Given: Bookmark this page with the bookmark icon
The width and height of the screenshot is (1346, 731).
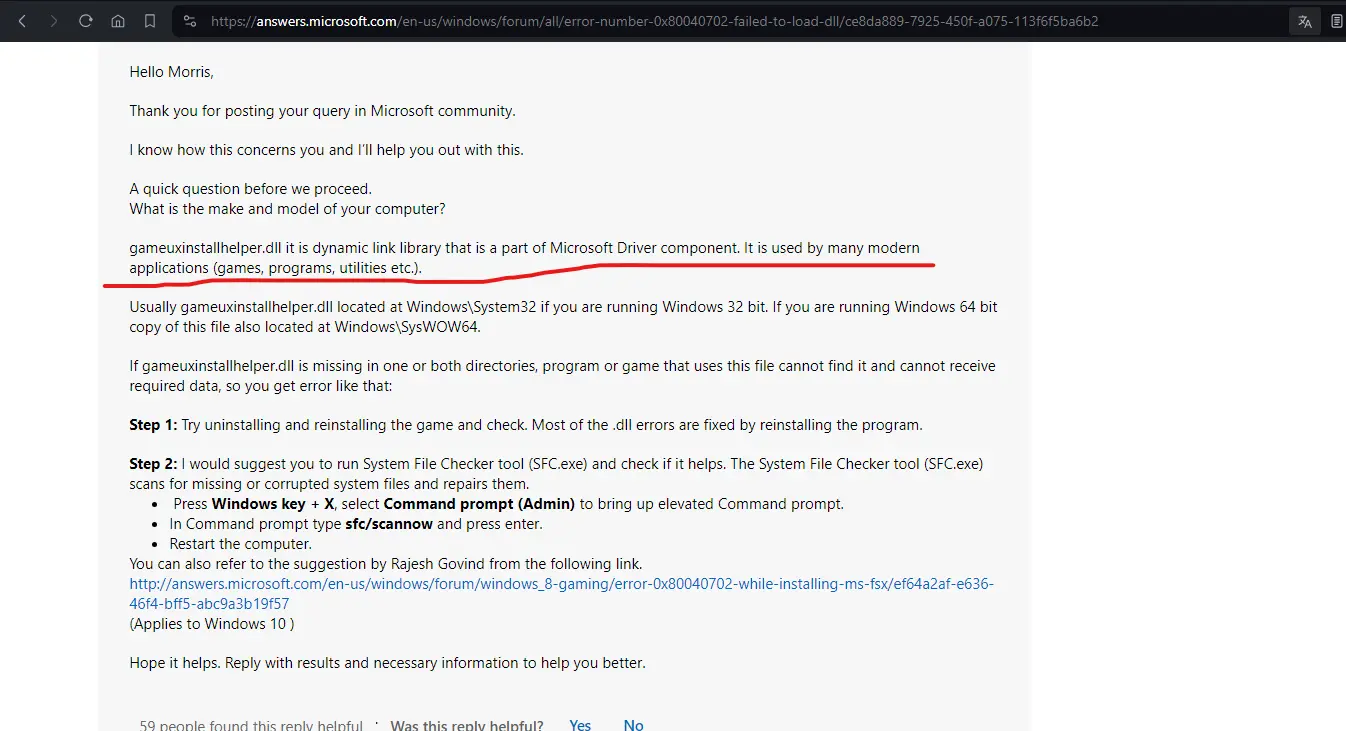Looking at the screenshot, I should point(150,21).
